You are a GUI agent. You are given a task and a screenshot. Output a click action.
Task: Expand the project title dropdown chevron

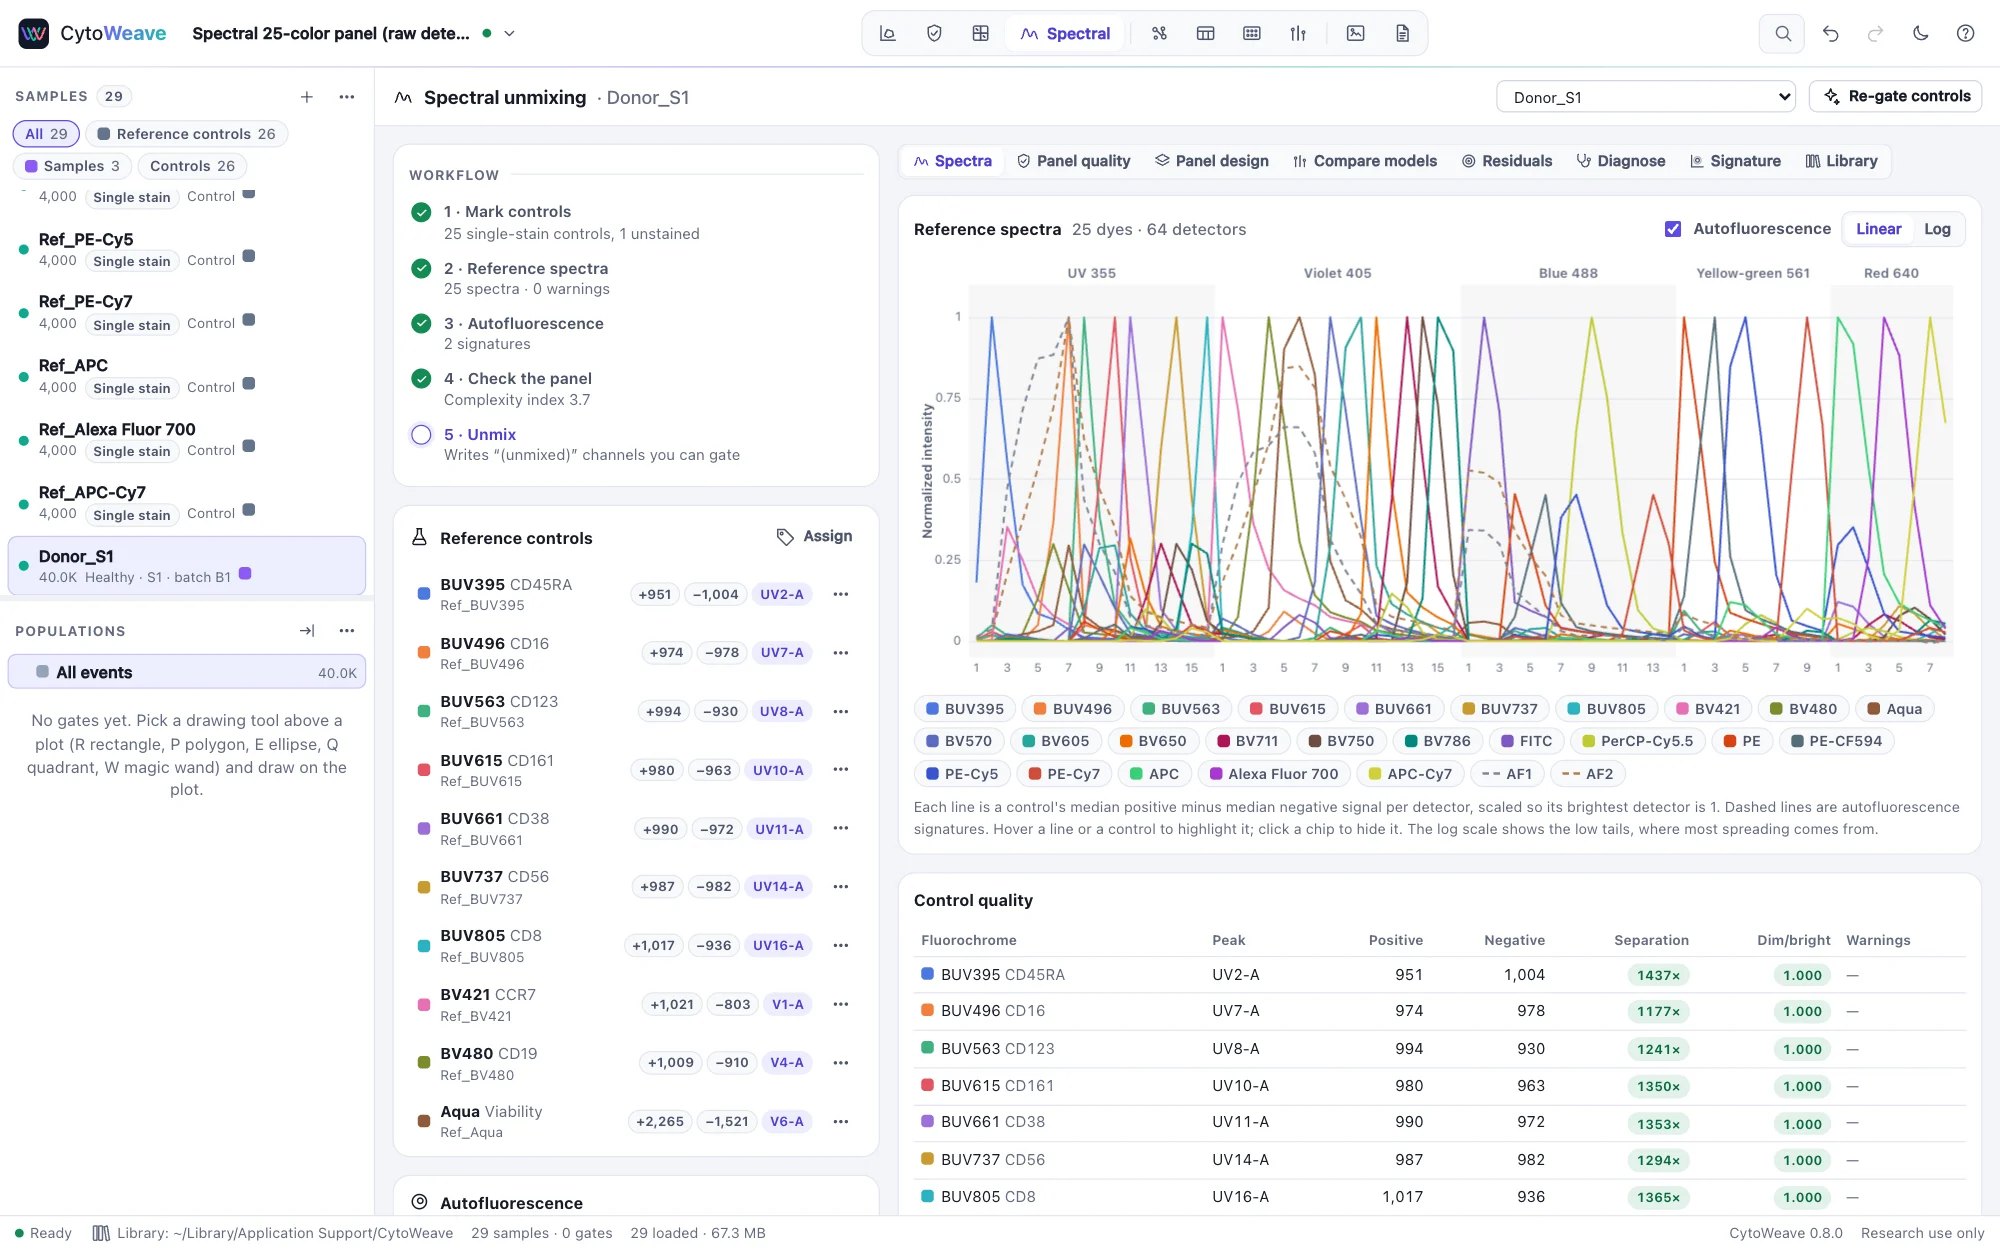point(509,33)
